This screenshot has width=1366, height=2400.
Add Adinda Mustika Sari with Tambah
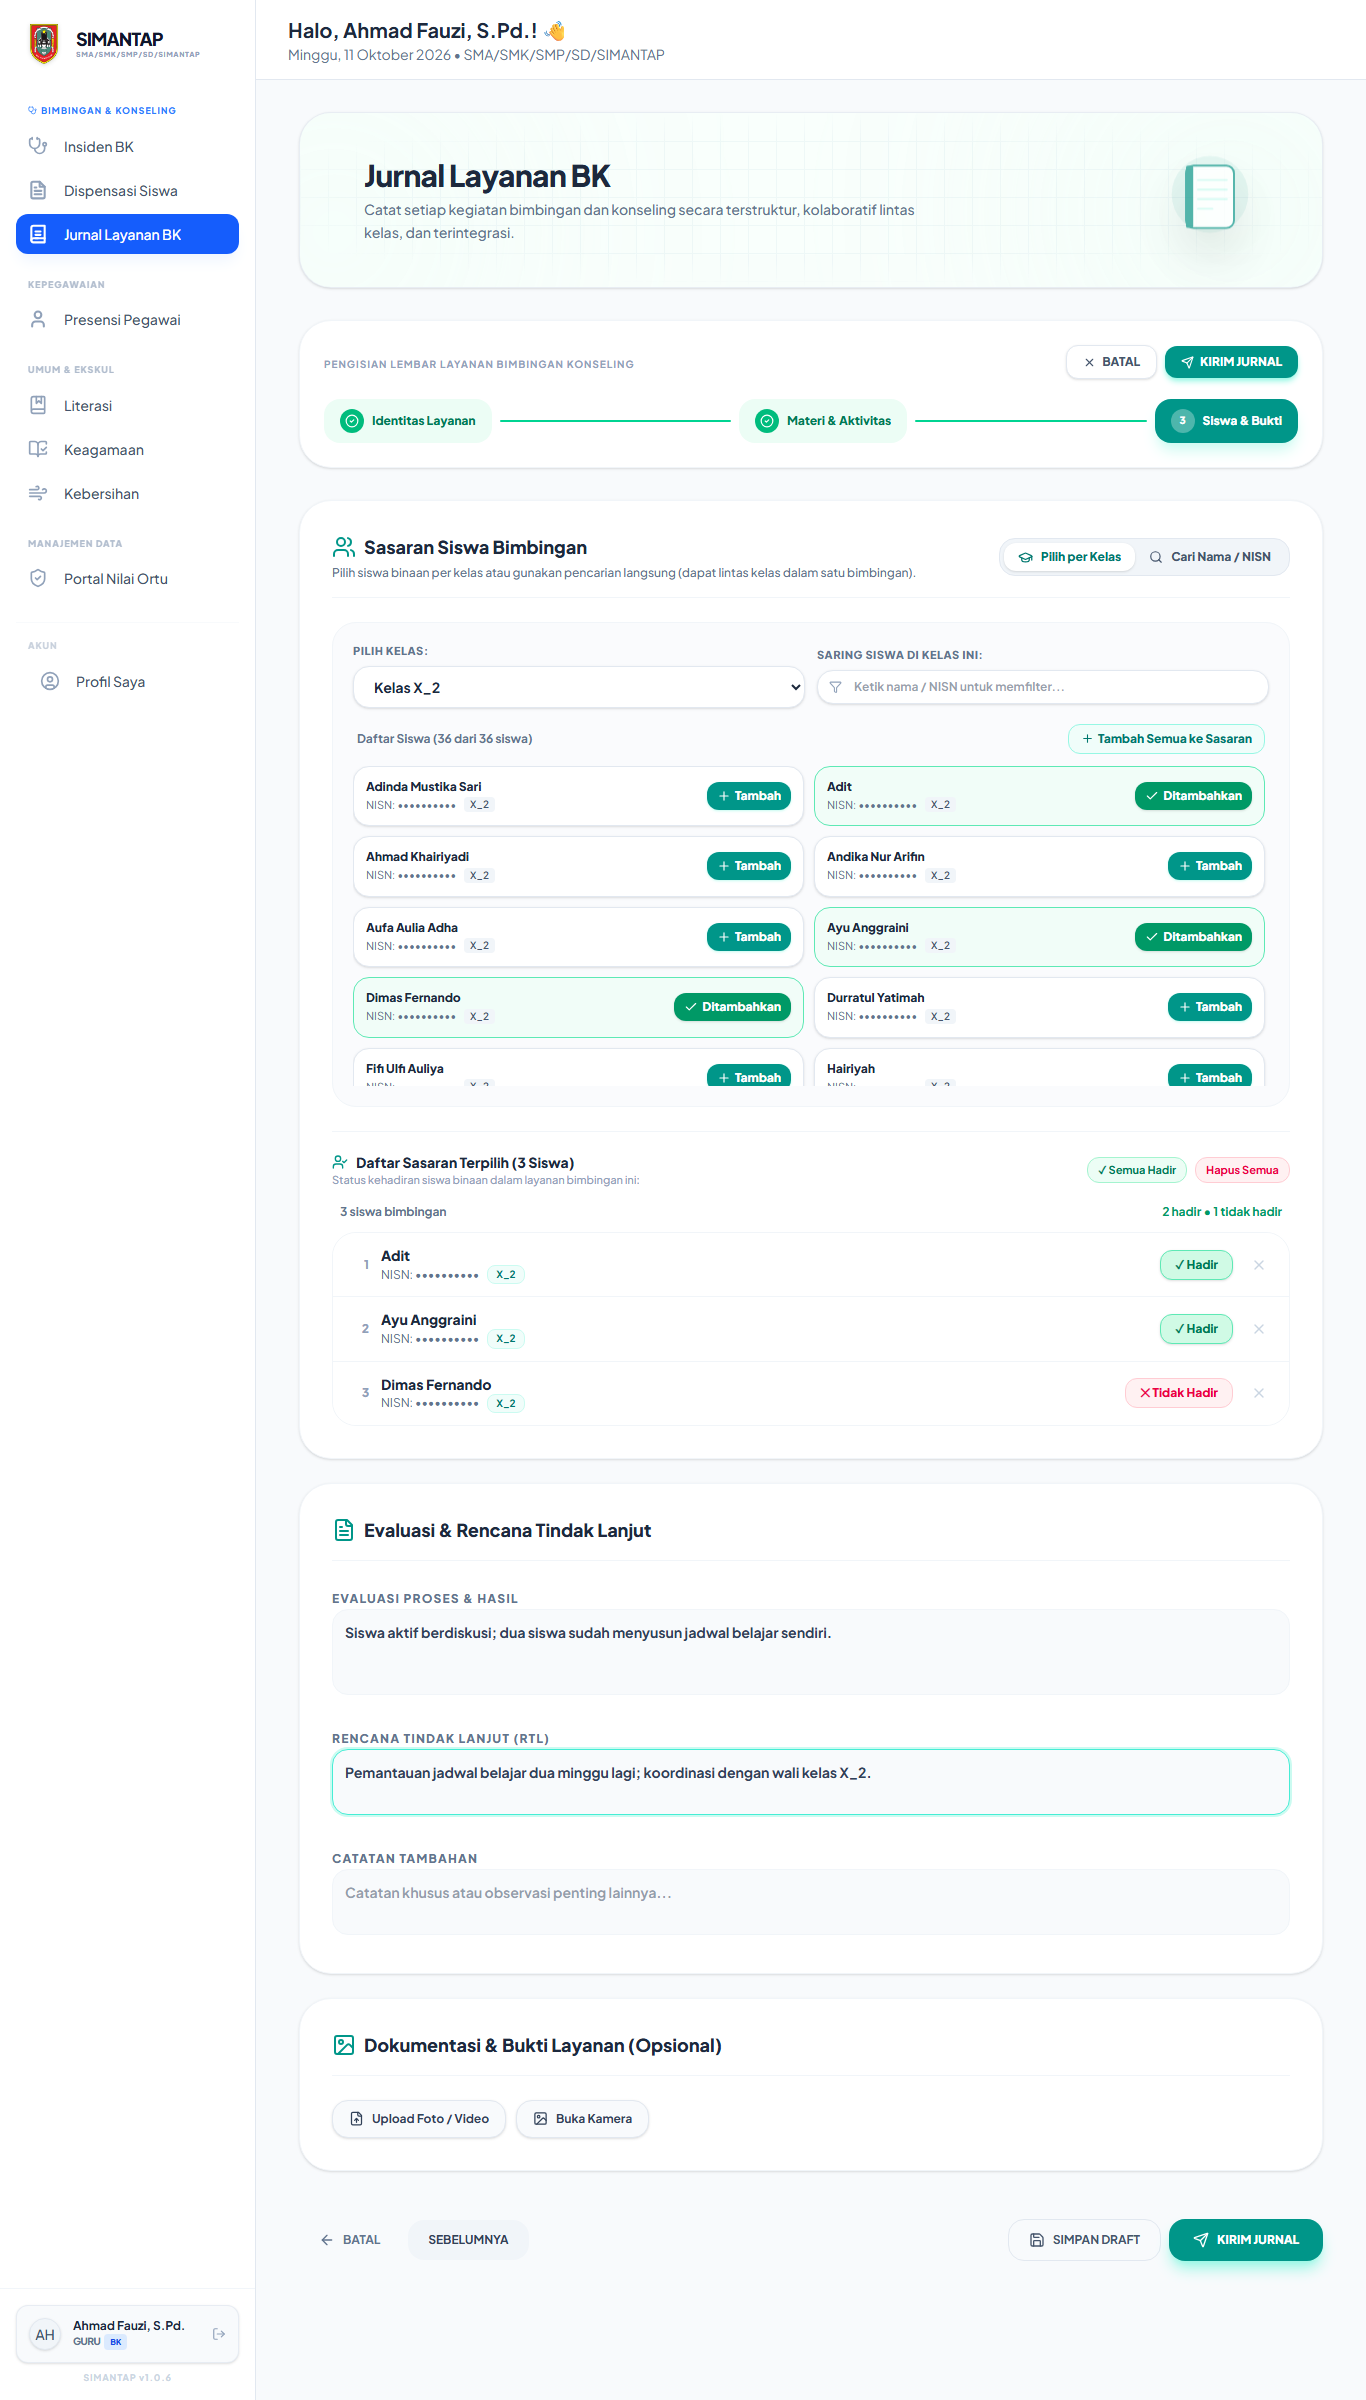[x=749, y=796]
